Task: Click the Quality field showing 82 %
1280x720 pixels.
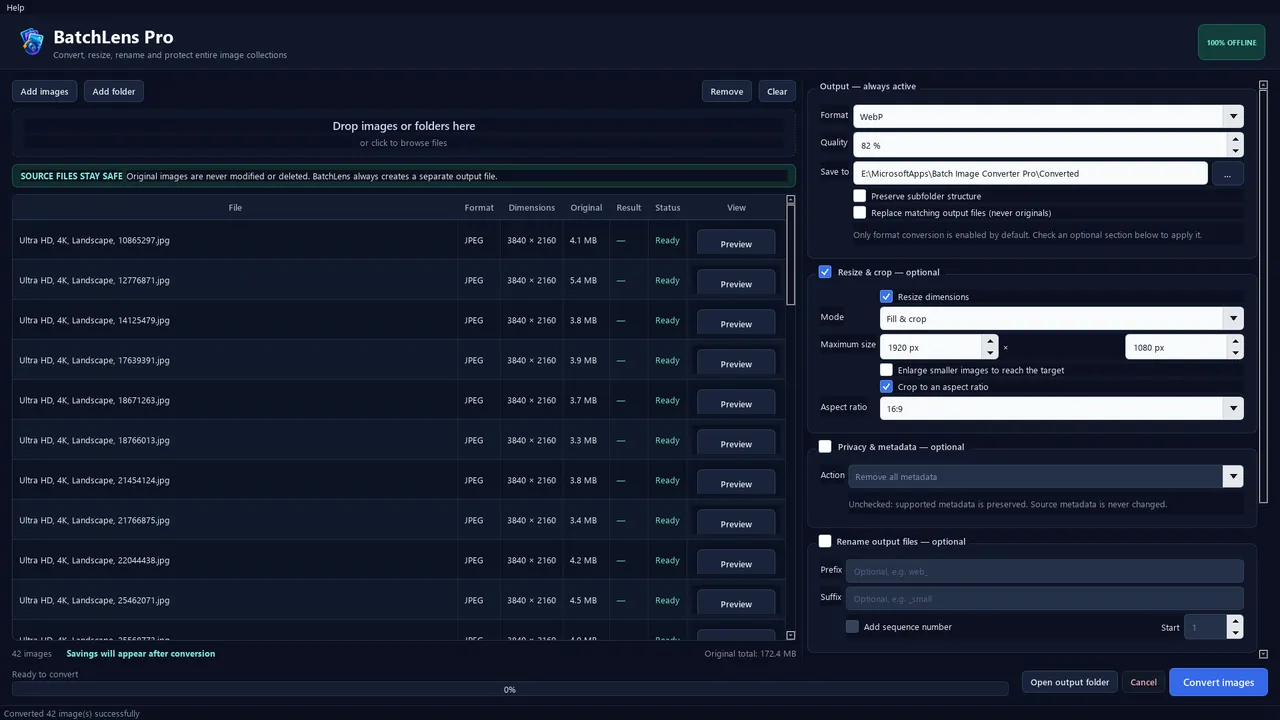Action: (1041, 145)
